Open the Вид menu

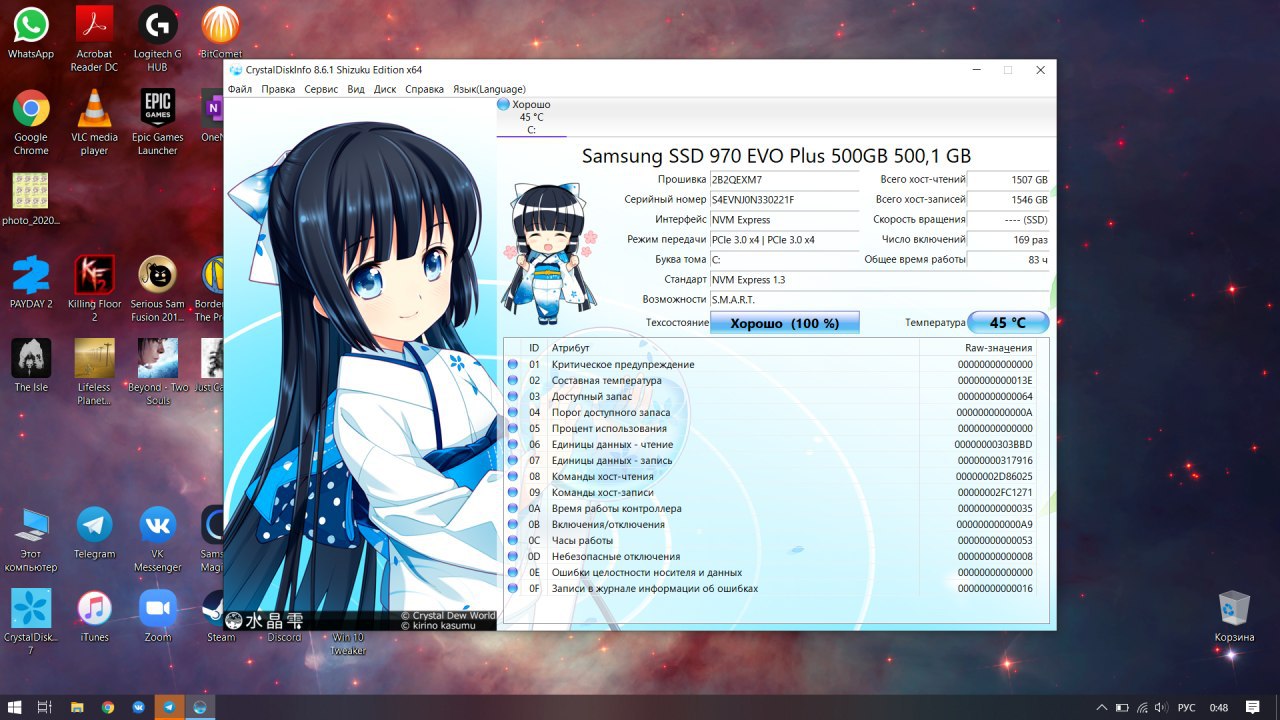click(x=356, y=89)
